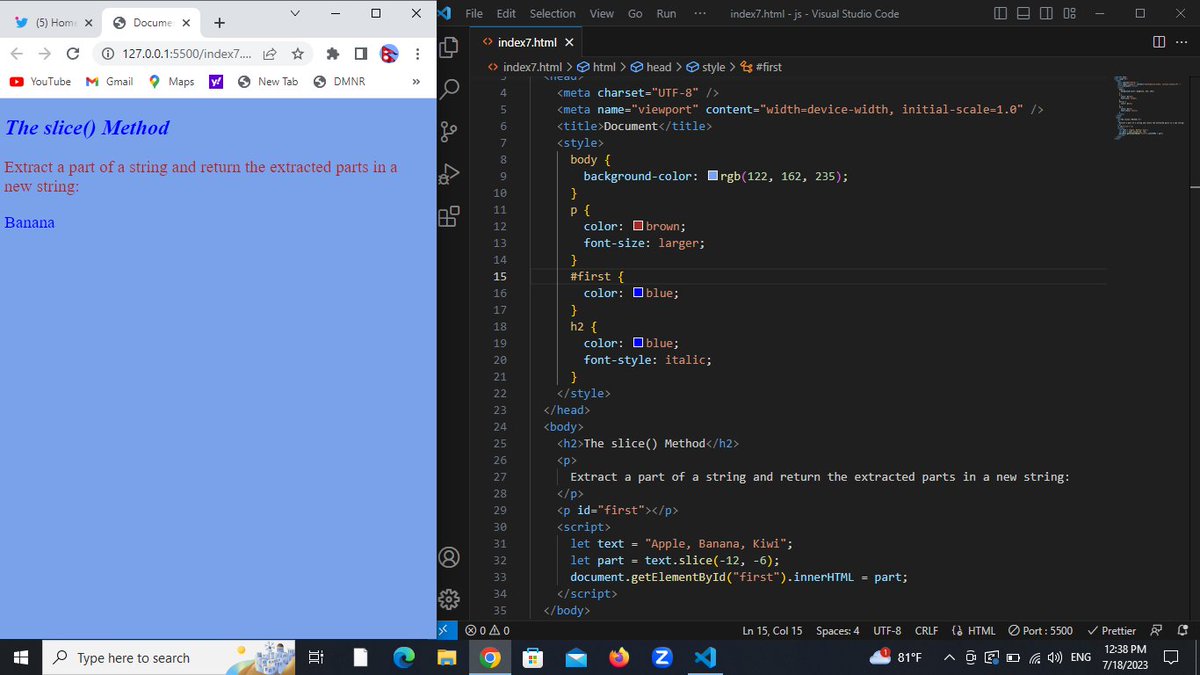Open Chrome extensions puzzle icon
Screen dimensions: 1200x675
pyautogui.click(x=335, y=53)
